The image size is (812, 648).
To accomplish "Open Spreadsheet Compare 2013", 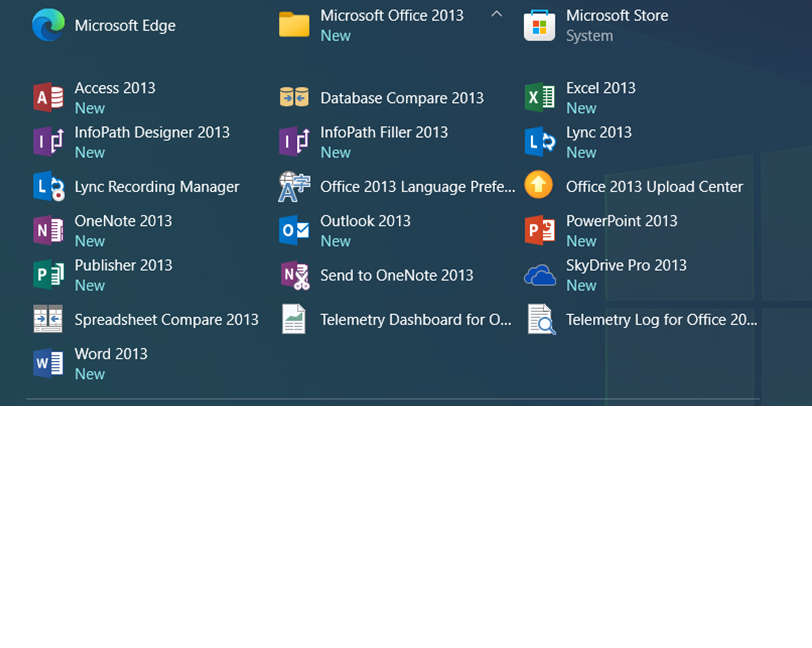I will [166, 320].
